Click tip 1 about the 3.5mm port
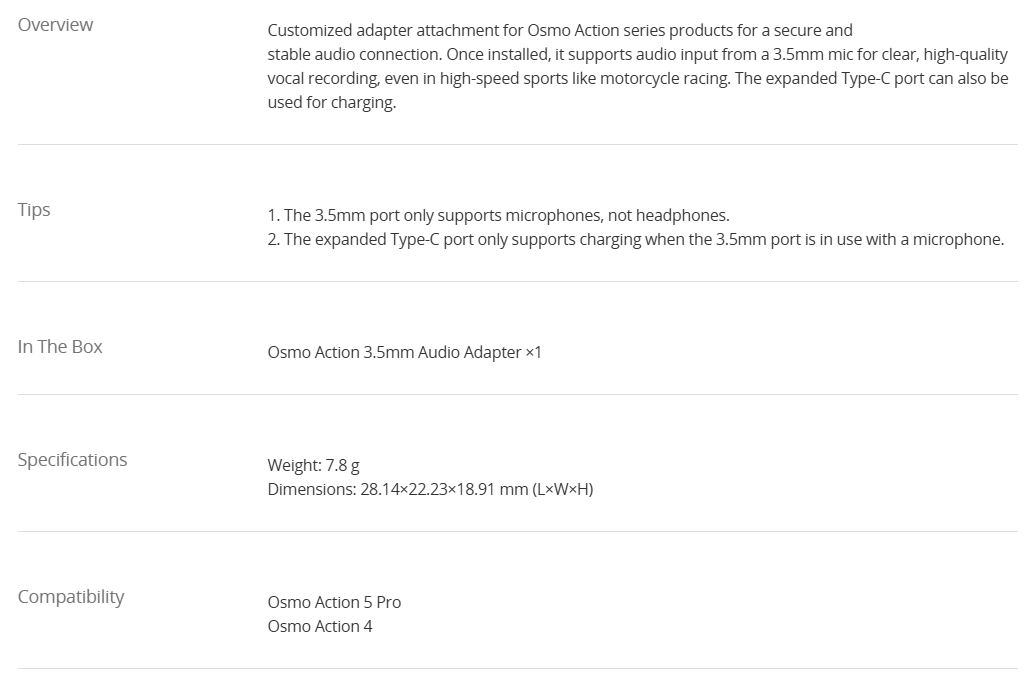Screen dimensions: 1030x691 498,215
